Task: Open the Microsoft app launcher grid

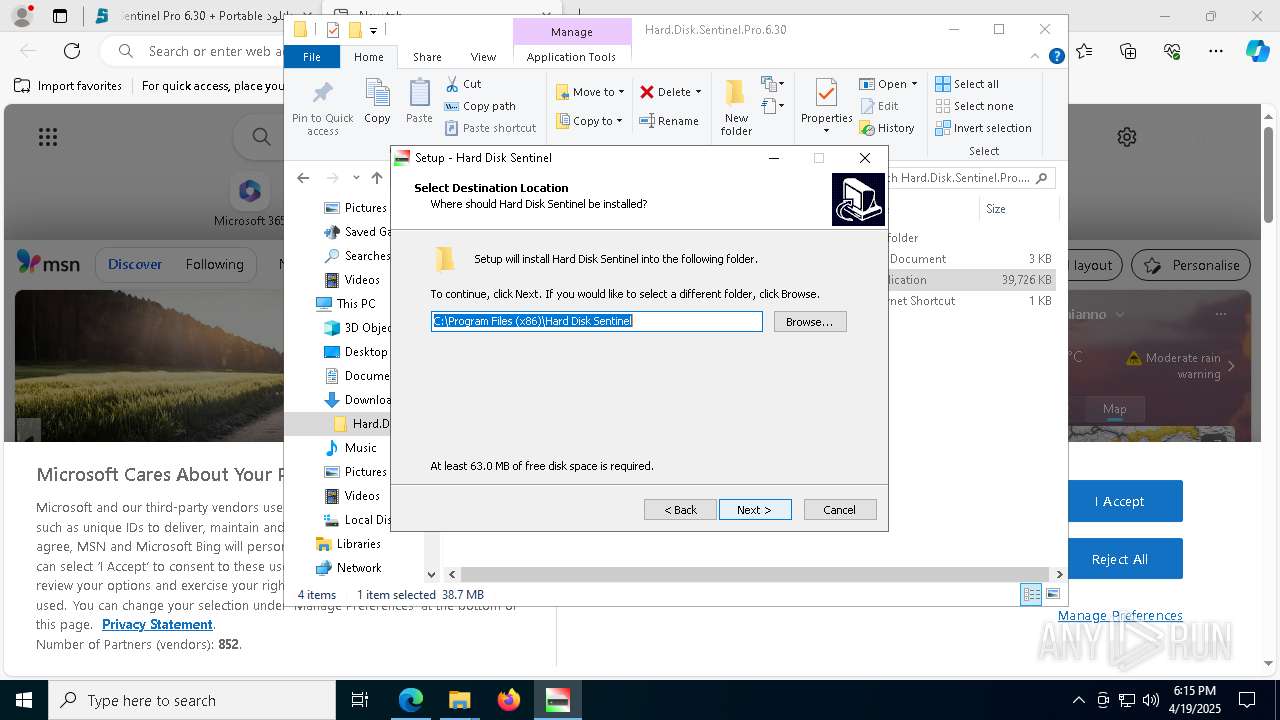Action: point(47,137)
